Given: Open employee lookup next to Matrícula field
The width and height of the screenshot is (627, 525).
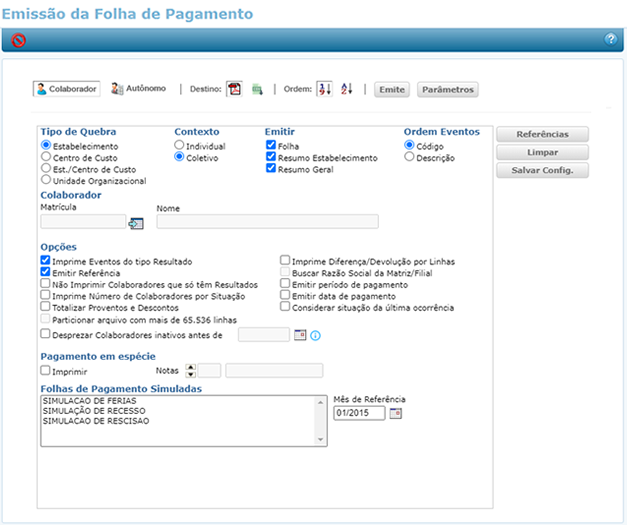Looking at the screenshot, I should 137,223.
